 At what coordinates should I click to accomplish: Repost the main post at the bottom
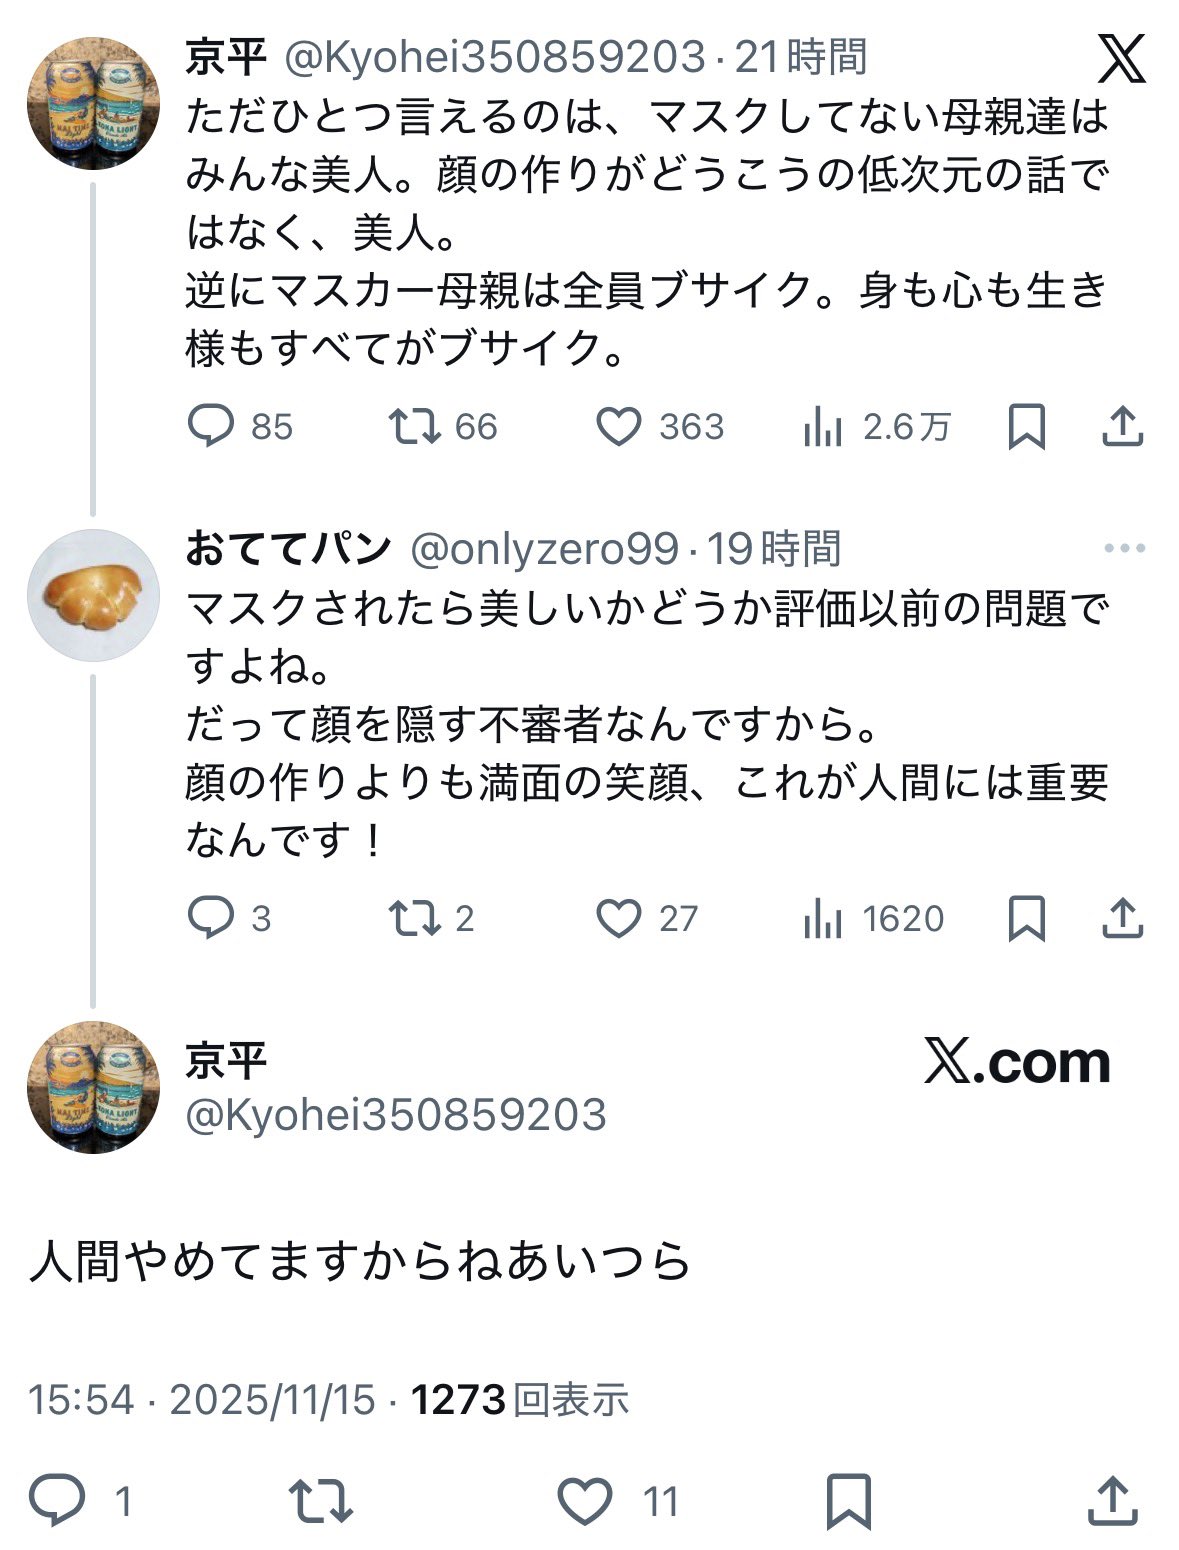pos(320,1501)
